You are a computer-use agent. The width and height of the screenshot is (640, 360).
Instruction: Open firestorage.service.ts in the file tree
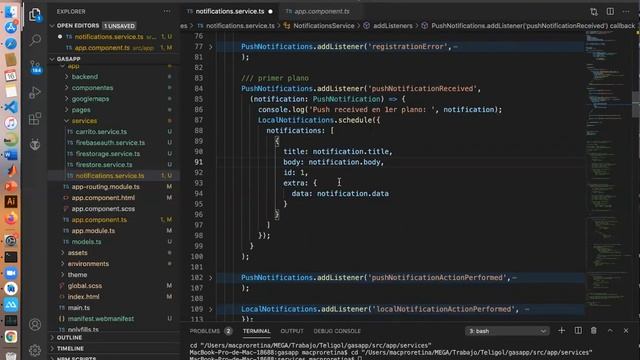pos(108,154)
